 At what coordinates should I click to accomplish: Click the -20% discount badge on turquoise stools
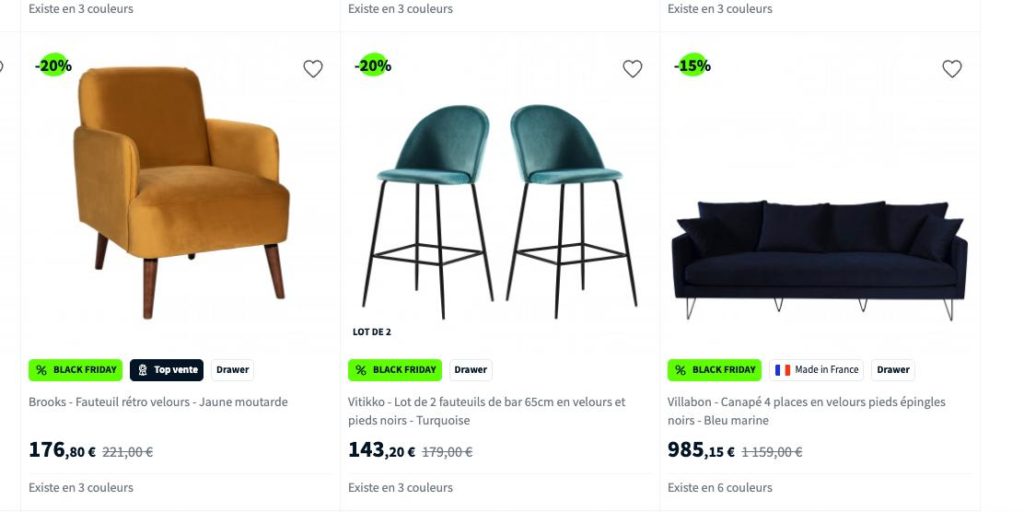pyautogui.click(x=373, y=65)
